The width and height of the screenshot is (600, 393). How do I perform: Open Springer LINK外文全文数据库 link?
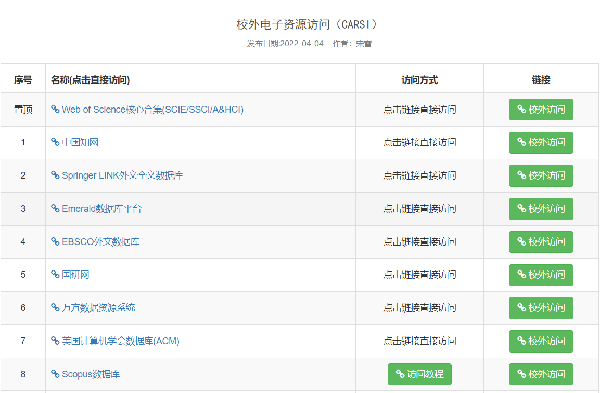click(117, 175)
